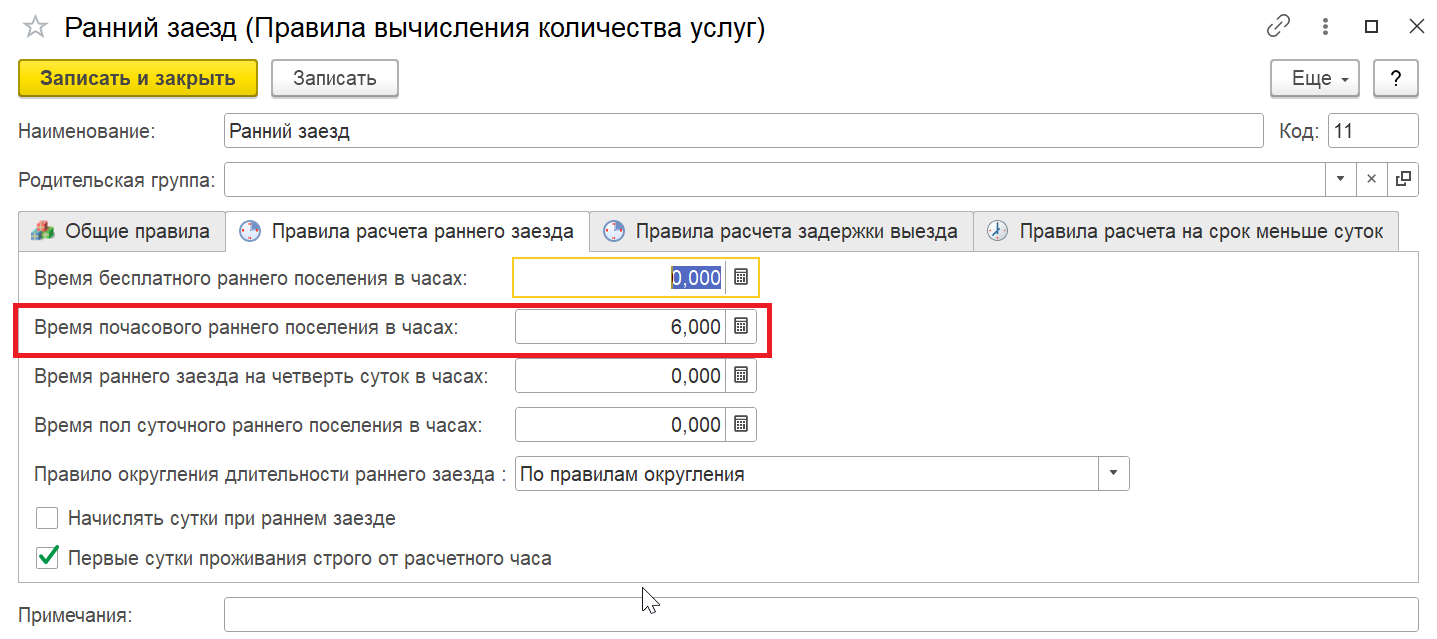Expand the Родительская группа dropdown list

coord(1341,179)
